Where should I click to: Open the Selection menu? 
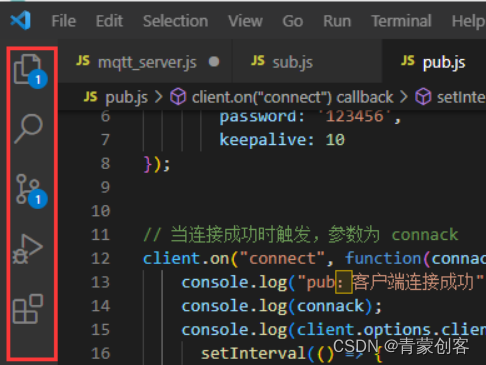click(x=176, y=21)
